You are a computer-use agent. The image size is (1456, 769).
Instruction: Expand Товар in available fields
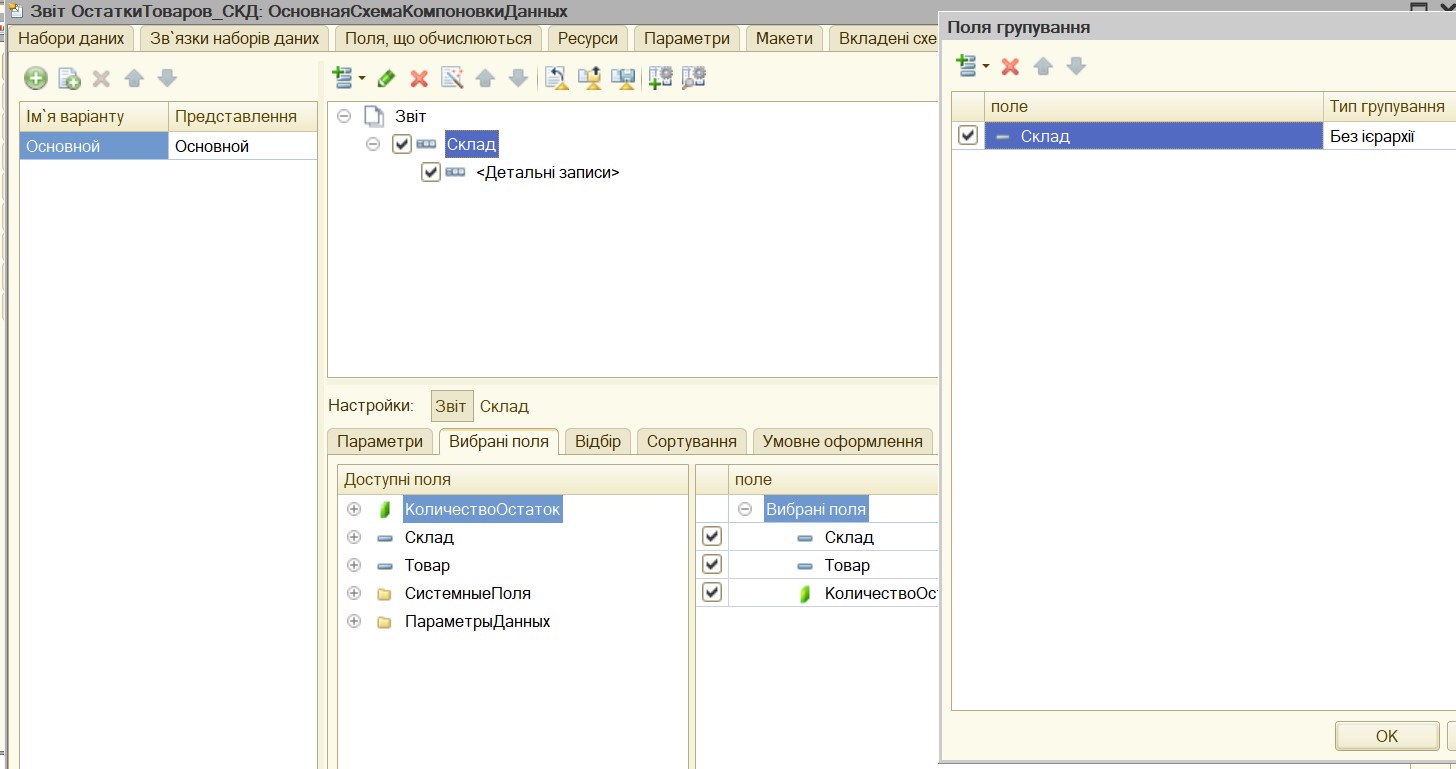tap(354, 566)
